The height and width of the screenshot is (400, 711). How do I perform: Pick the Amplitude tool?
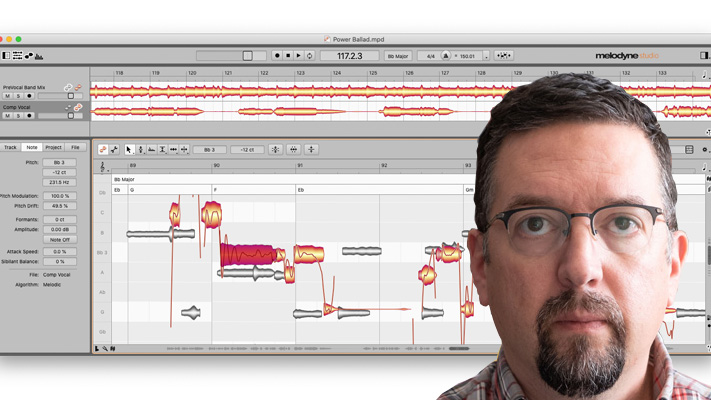tap(162, 149)
